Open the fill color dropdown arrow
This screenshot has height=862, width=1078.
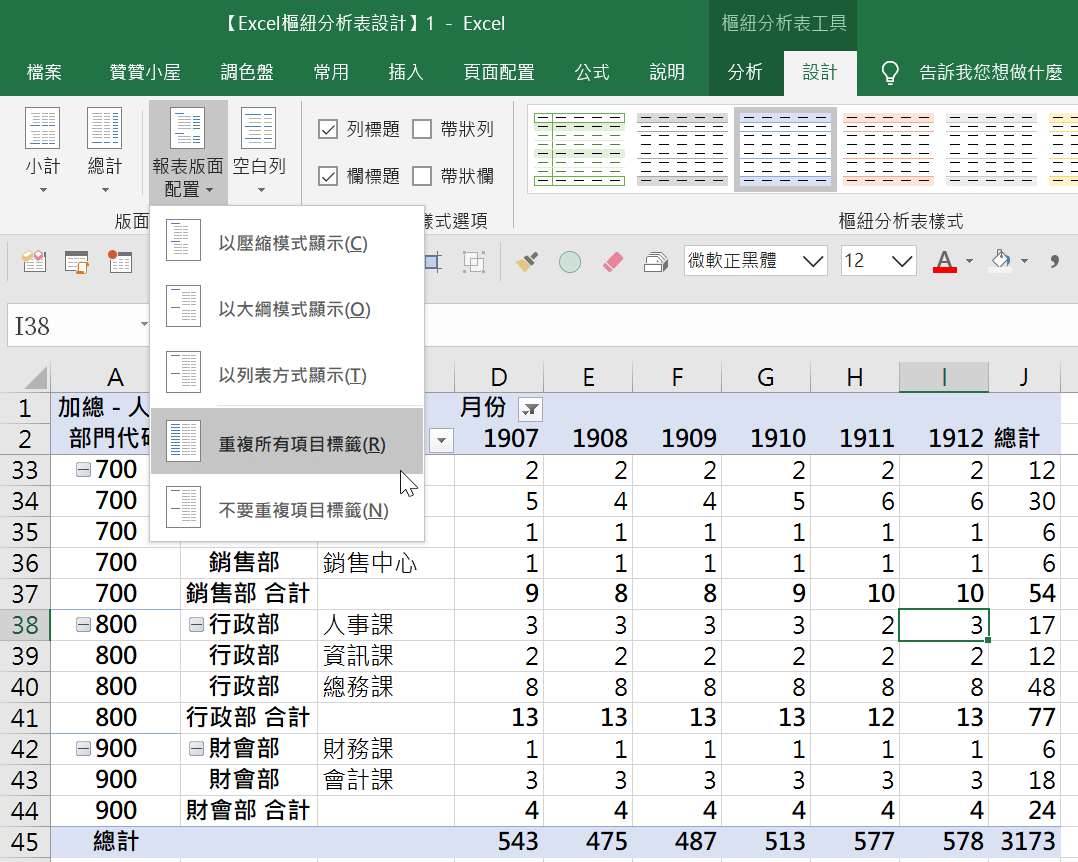coord(1024,261)
